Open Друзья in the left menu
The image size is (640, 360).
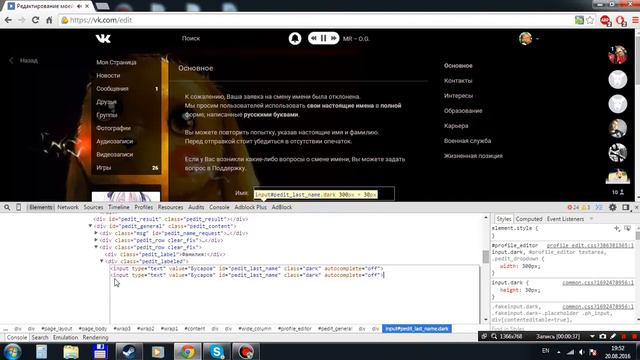tap(107, 102)
